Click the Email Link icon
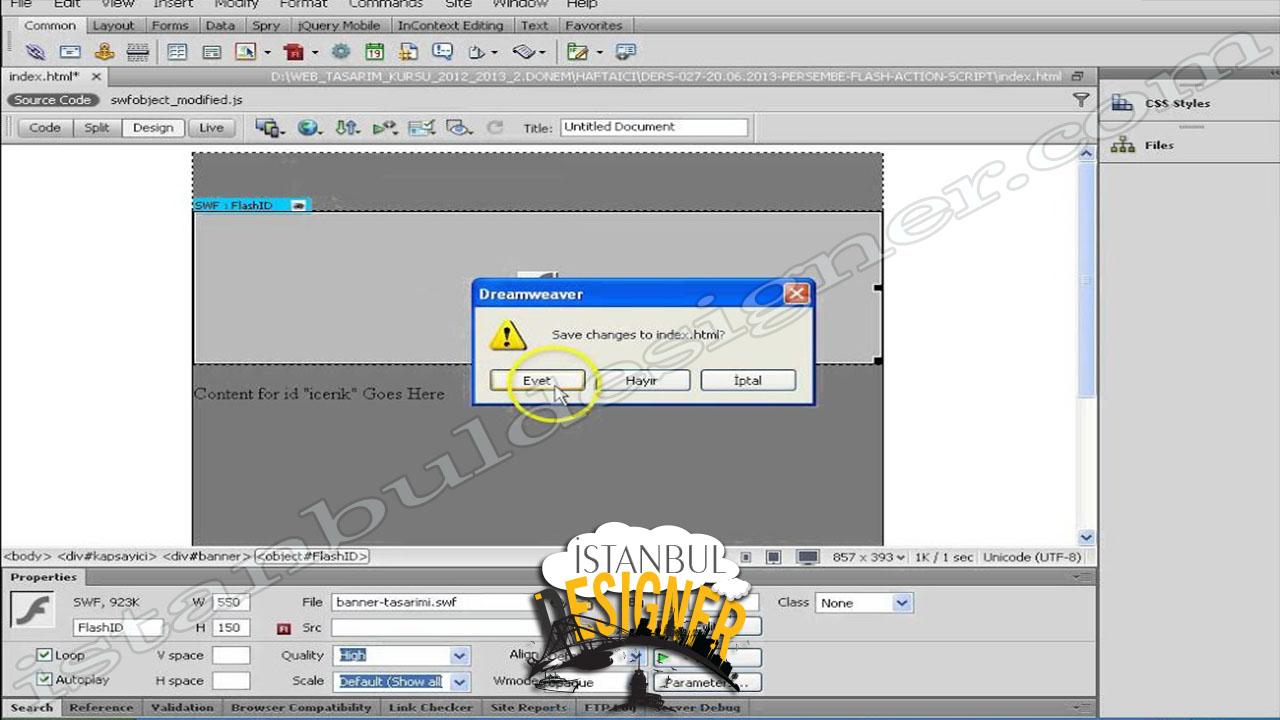 click(70, 52)
